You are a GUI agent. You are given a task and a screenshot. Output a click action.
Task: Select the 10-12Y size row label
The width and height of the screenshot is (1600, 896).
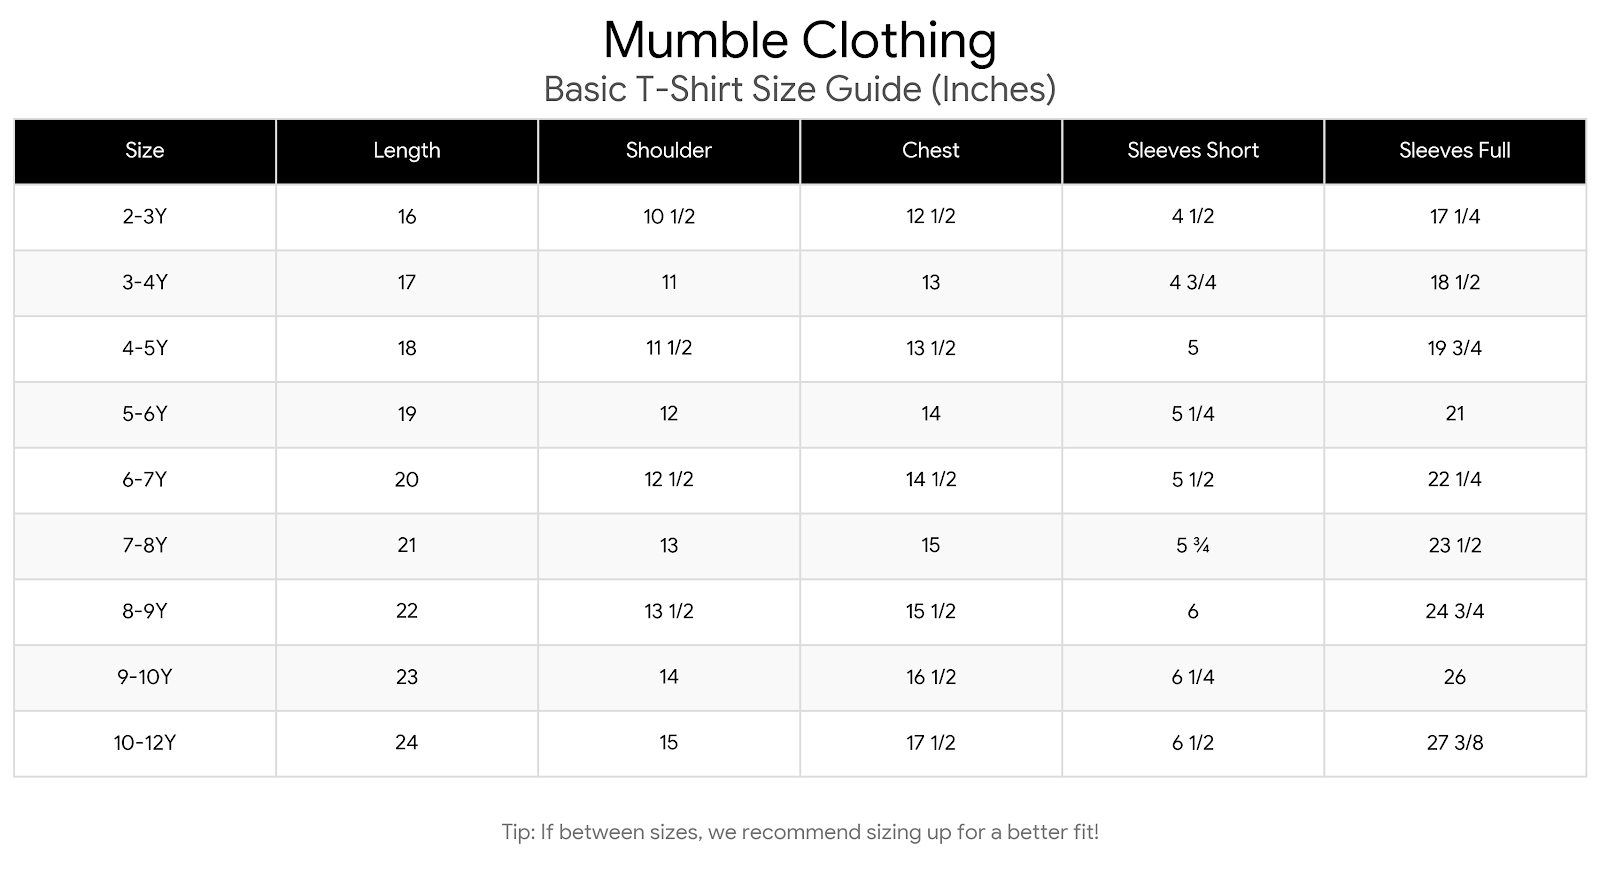(145, 743)
